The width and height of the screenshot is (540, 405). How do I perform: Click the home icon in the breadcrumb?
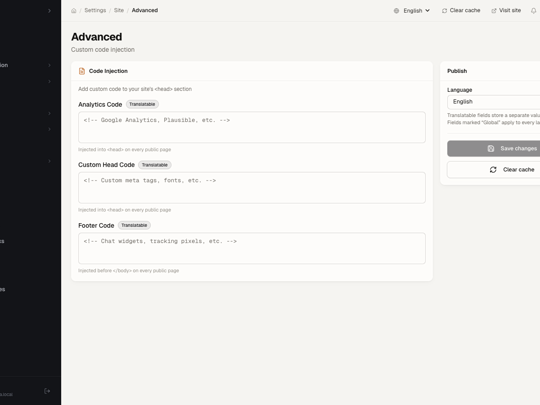(x=74, y=11)
